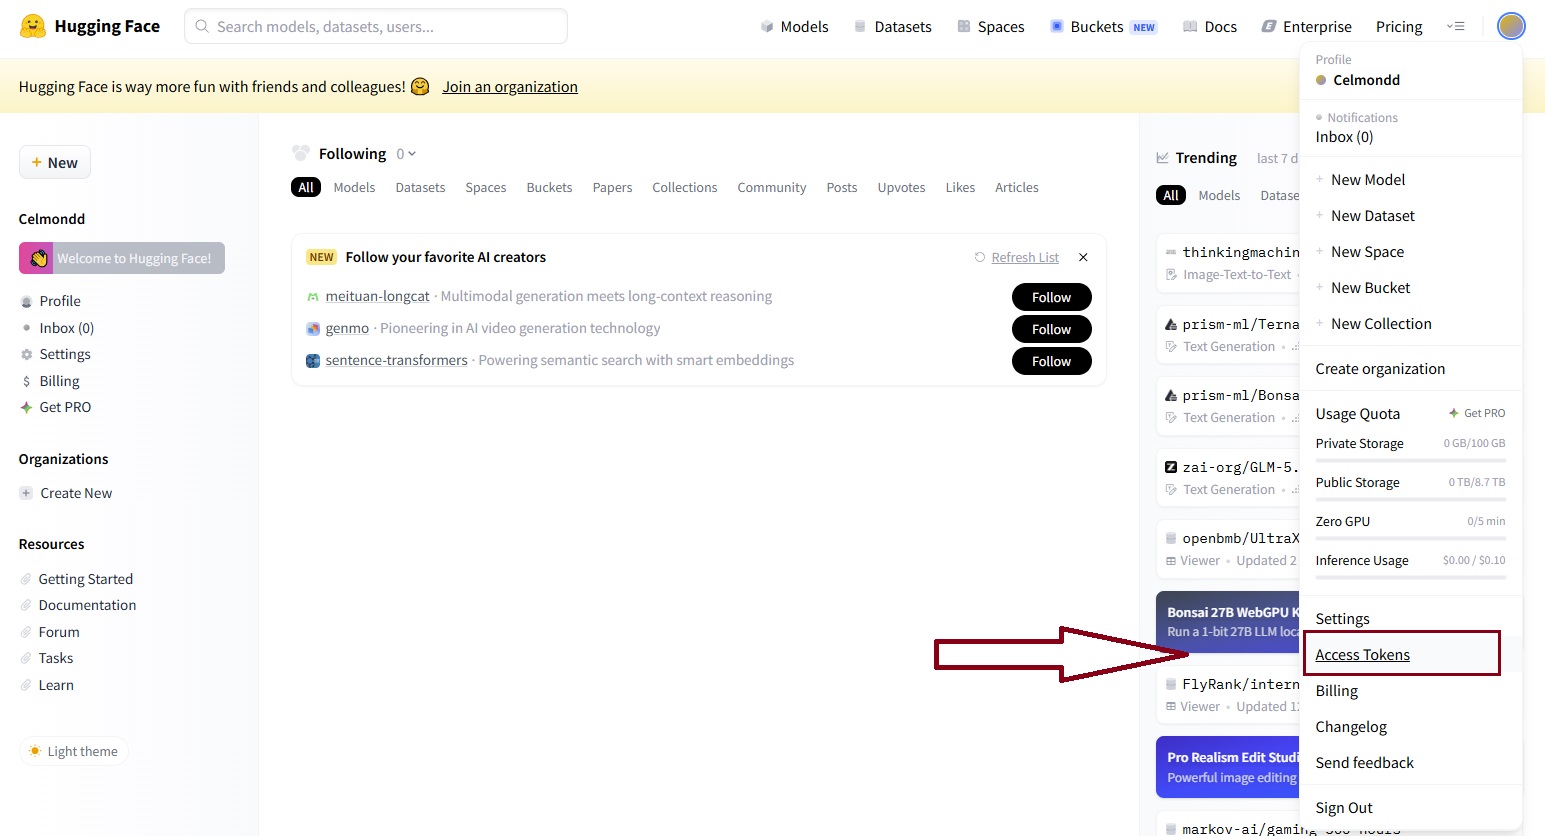Image resolution: width=1545 pixels, height=836 pixels.
Task: Choose Create organization in the profile menu
Action: [x=1380, y=369]
